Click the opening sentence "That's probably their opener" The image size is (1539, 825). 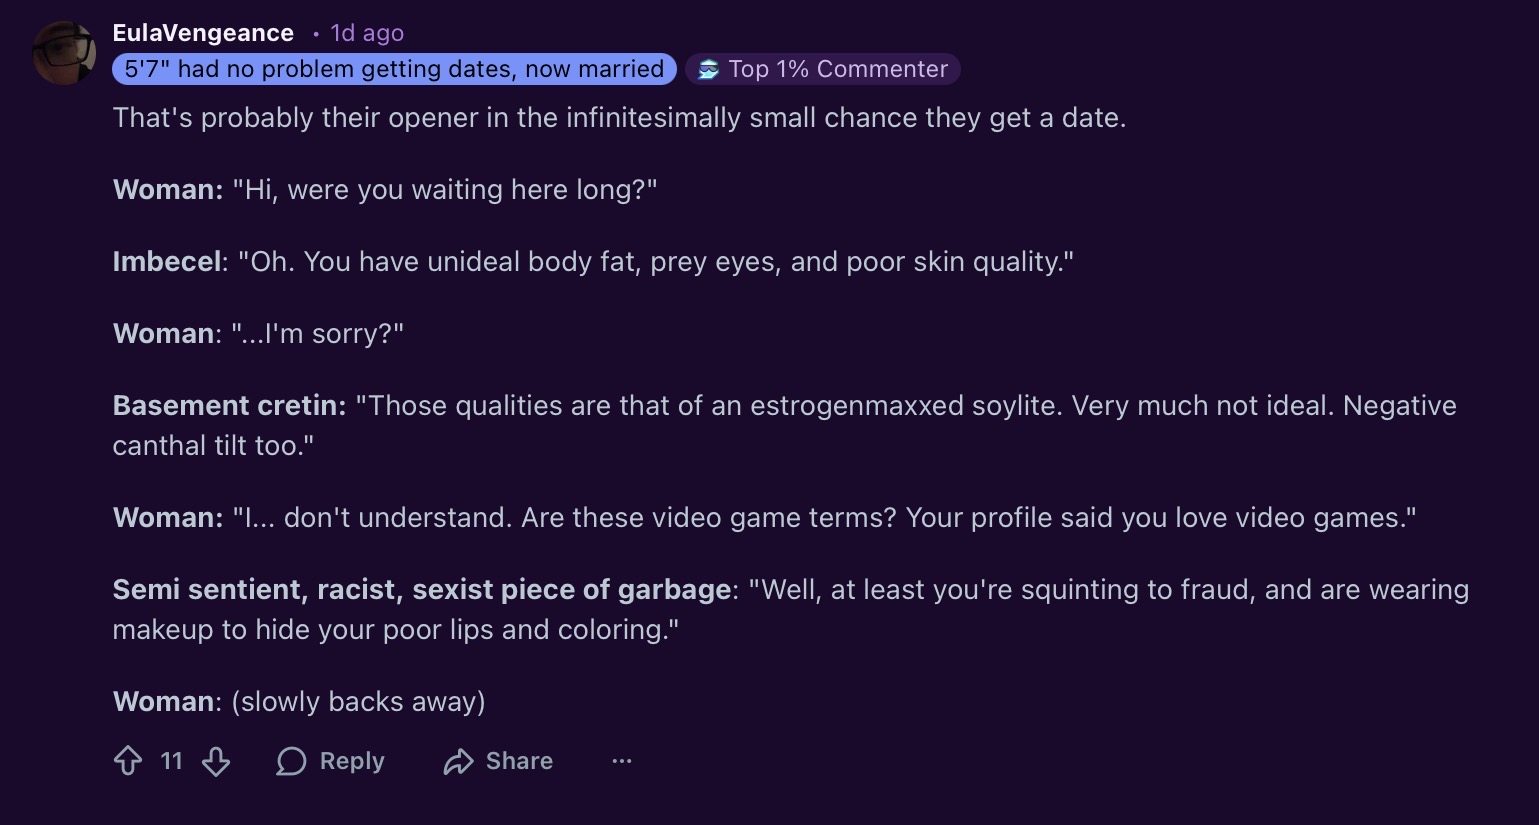coord(619,118)
